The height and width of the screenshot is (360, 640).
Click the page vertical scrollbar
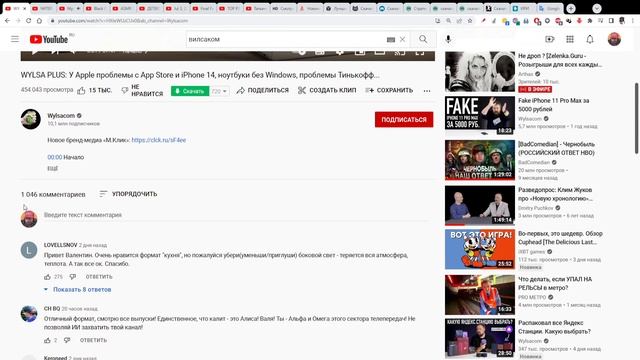(636, 118)
